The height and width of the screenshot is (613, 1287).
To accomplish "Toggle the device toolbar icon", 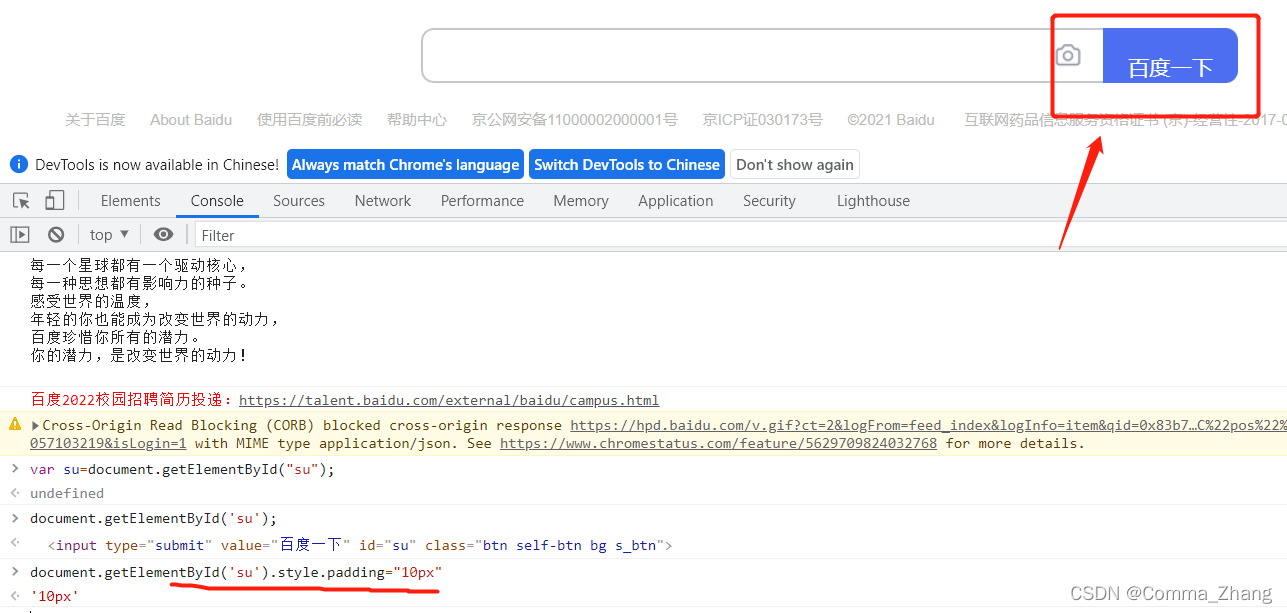I will pos(54,200).
